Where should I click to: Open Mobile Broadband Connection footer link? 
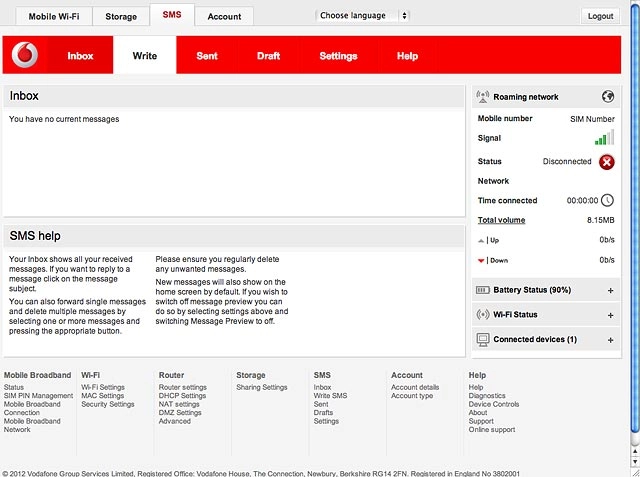(32, 408)
